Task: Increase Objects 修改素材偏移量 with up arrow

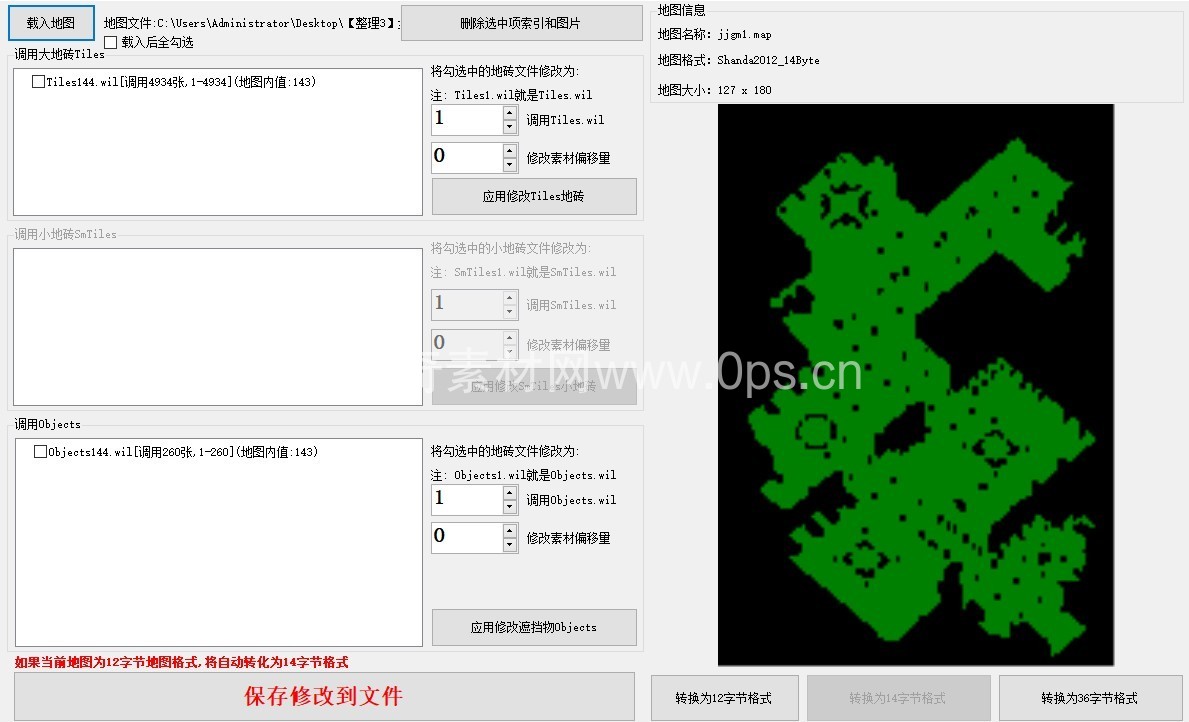Action: pyautogui.click(x=510, y=531)
